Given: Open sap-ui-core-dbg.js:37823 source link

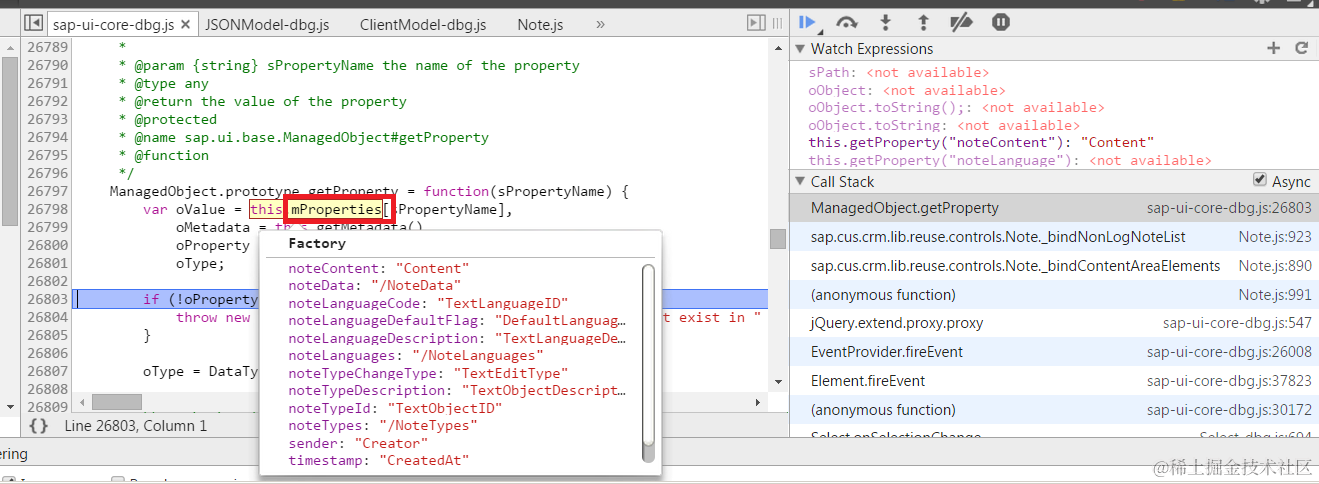Looking at the screenshot, I should [1229, 381].
